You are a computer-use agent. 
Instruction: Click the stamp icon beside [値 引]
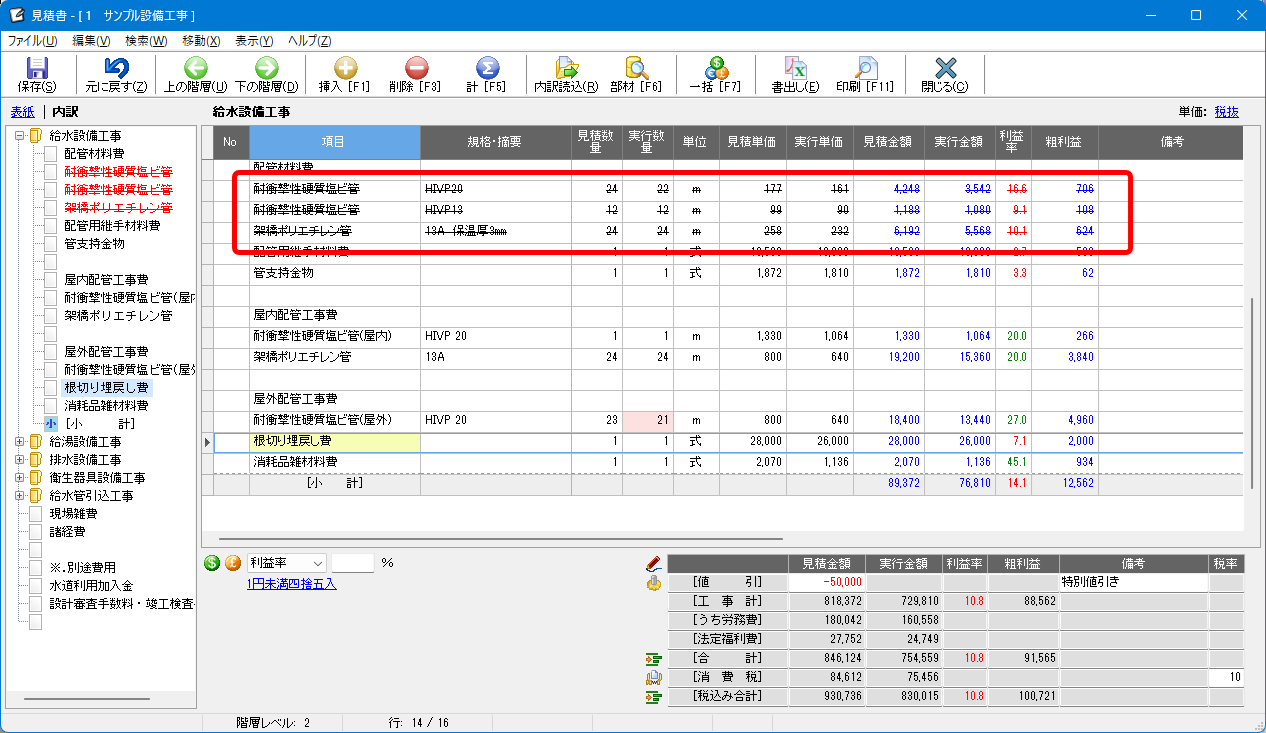point(655,582)
